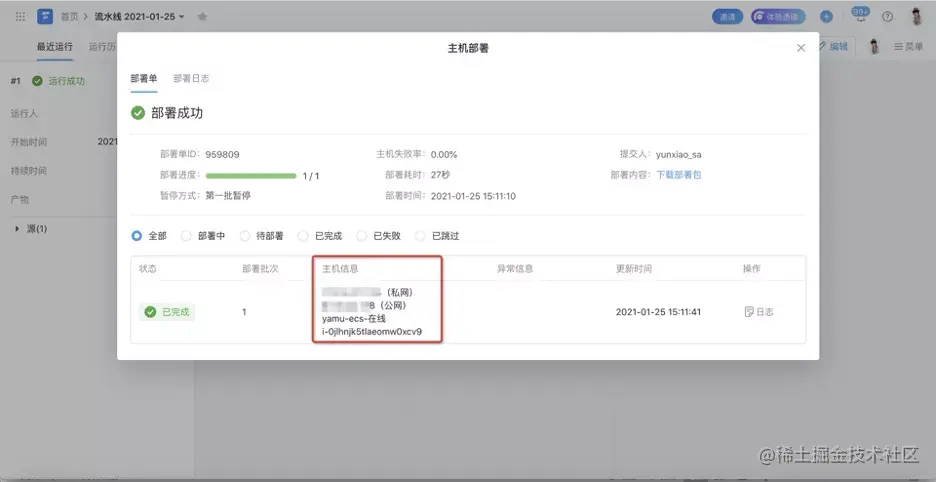Click the member avatar beside 编辑
This screenshot has height=482, width=936.
coord(875,46)
